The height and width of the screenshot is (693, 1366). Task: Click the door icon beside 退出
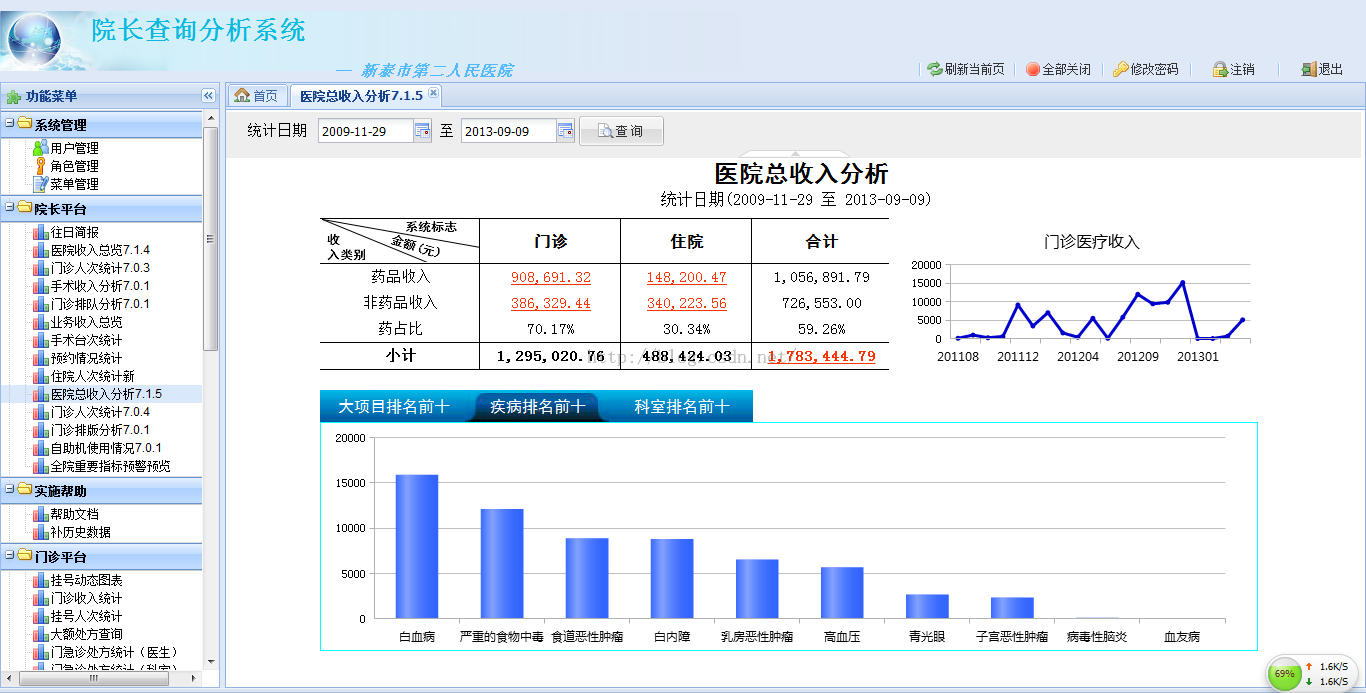[1308, 69]
